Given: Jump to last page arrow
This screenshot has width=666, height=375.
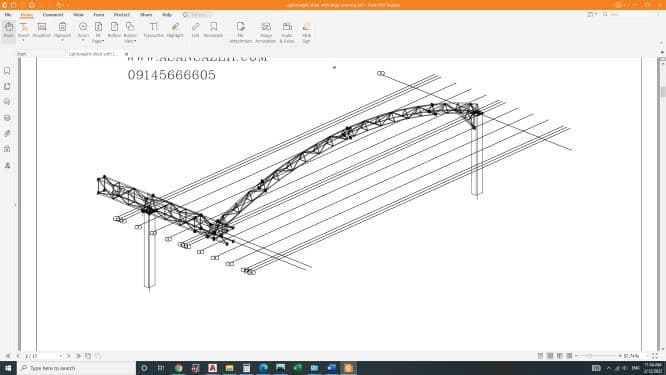Looking at the screenshot, I should click(79, 356).
